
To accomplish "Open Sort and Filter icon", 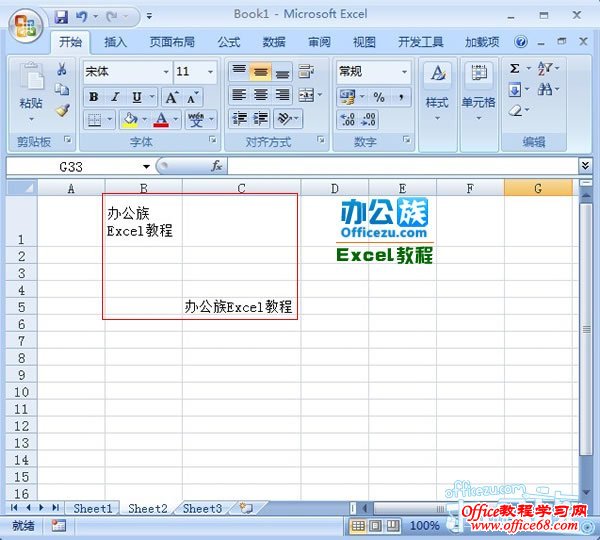I will (x=545, y=69).
